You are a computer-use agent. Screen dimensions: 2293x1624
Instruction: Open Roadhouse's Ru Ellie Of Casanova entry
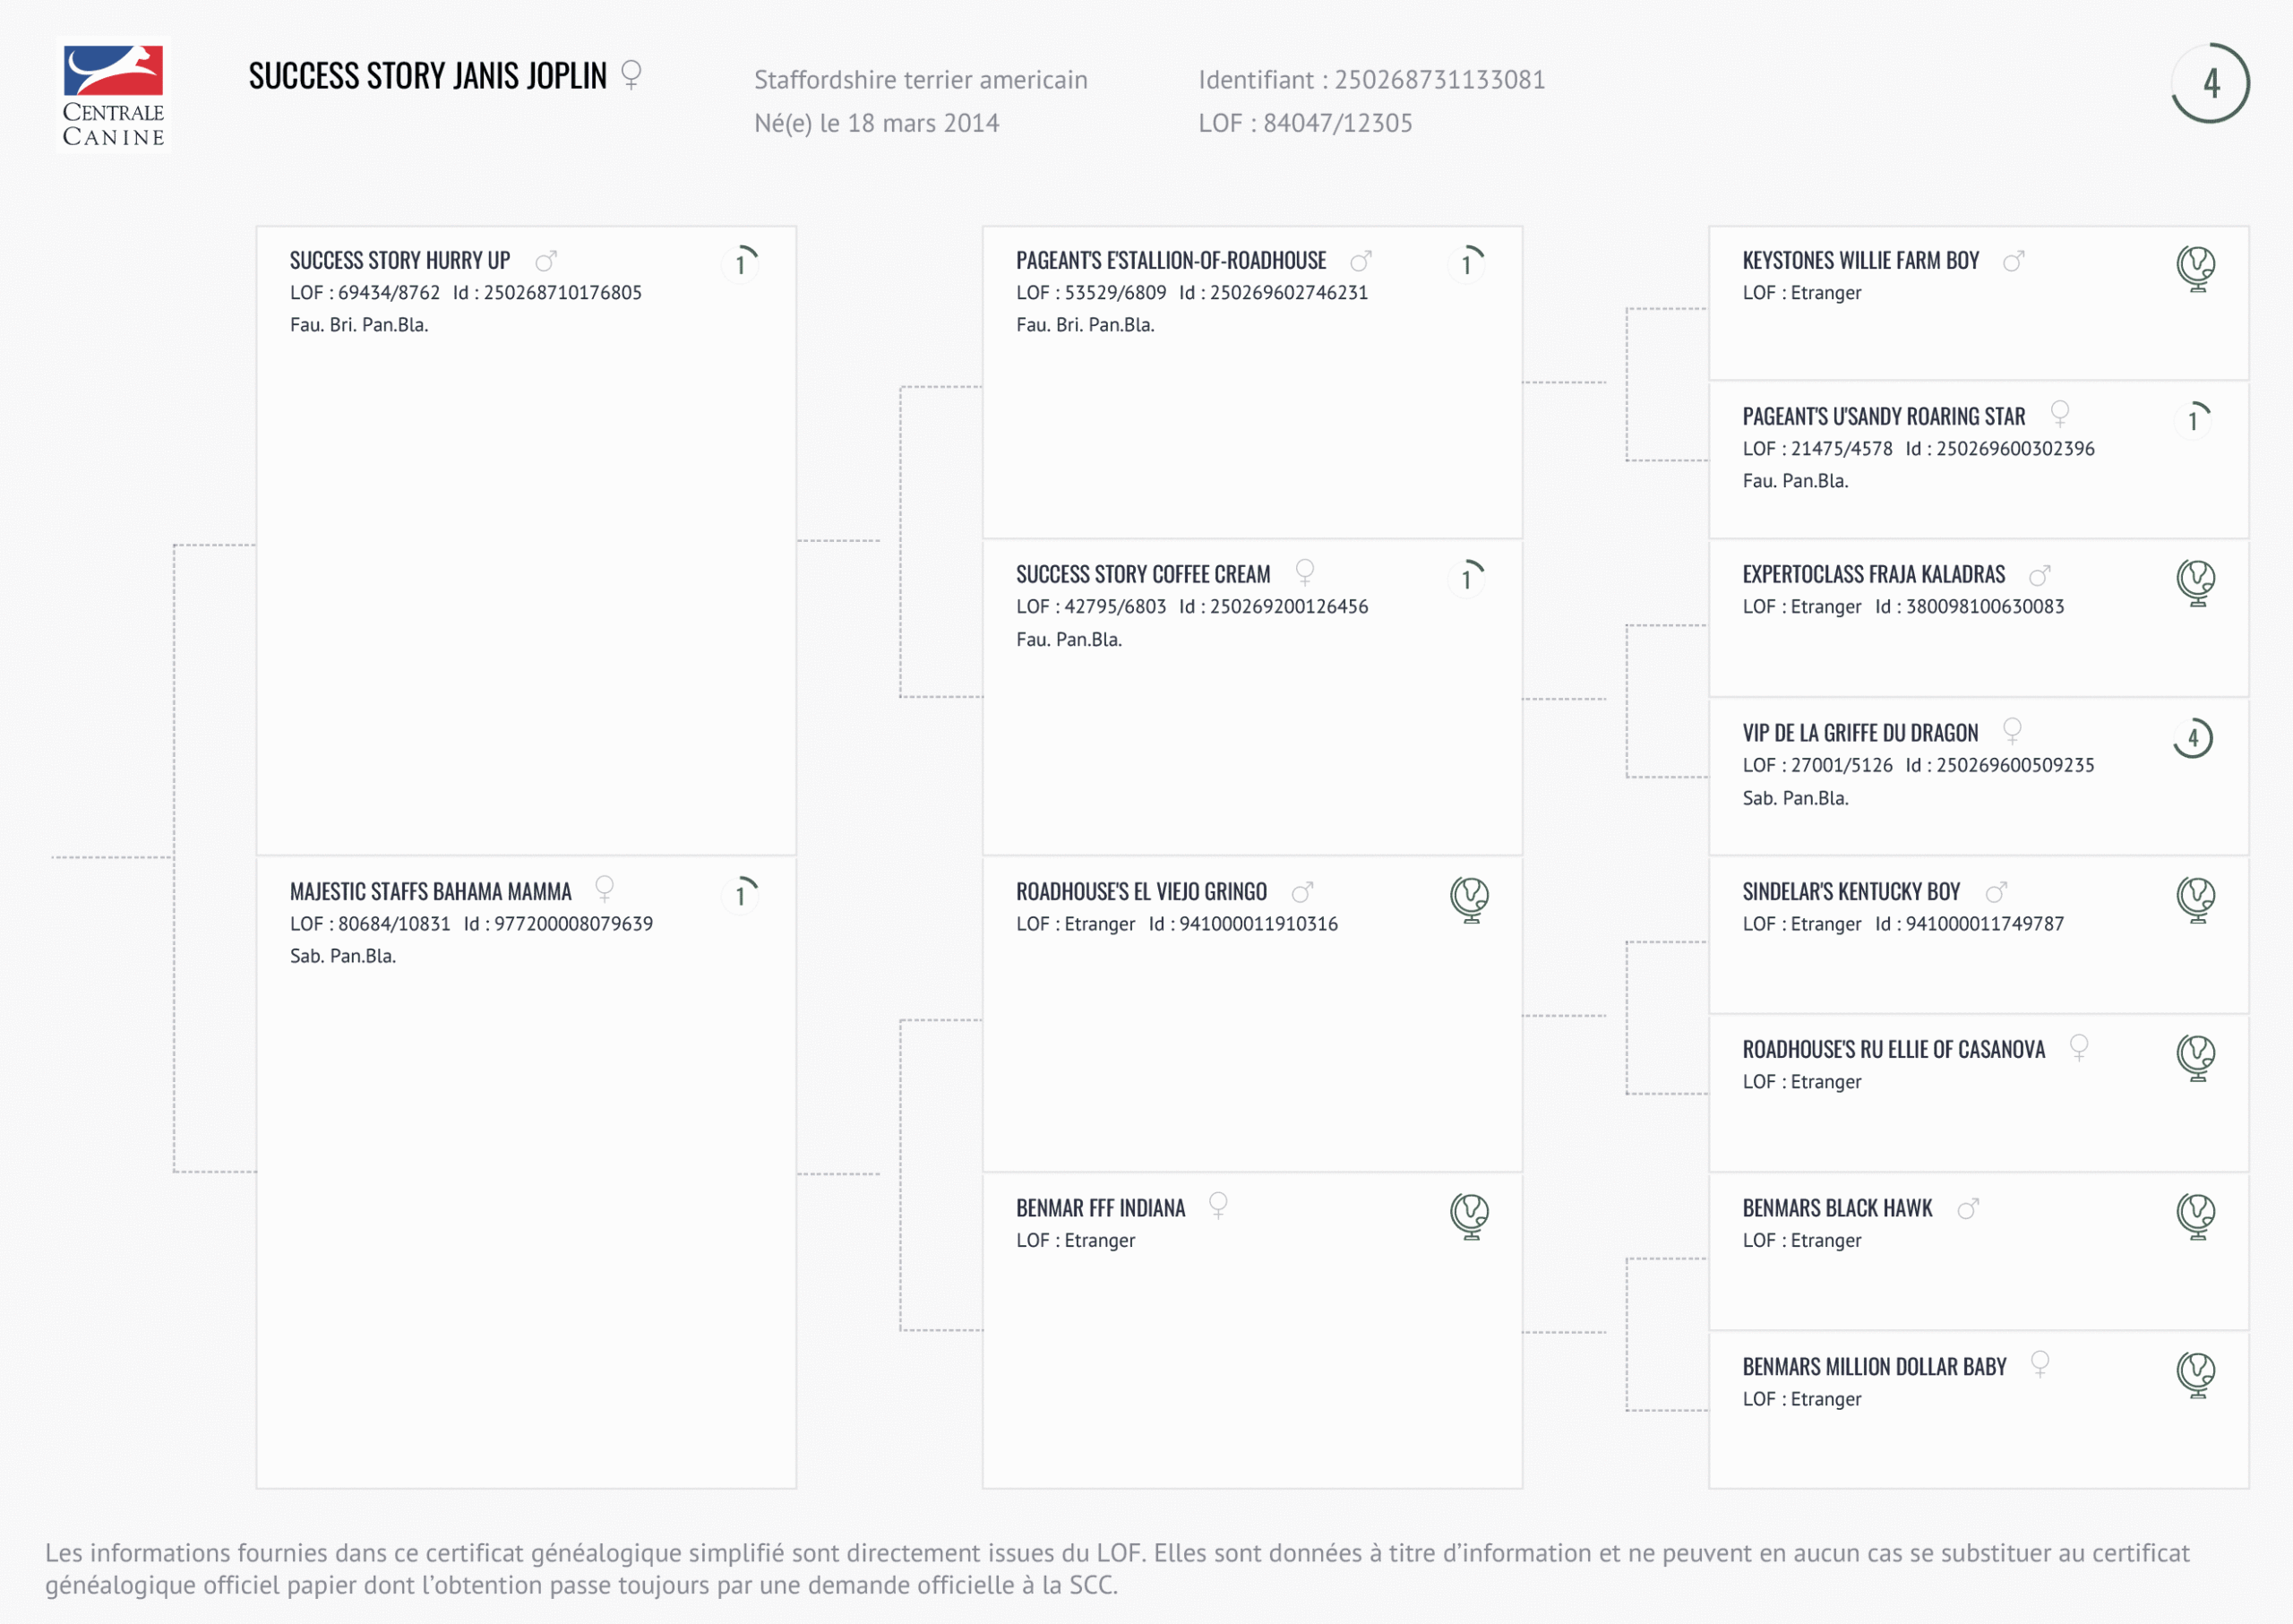tap(1893, 1050)
